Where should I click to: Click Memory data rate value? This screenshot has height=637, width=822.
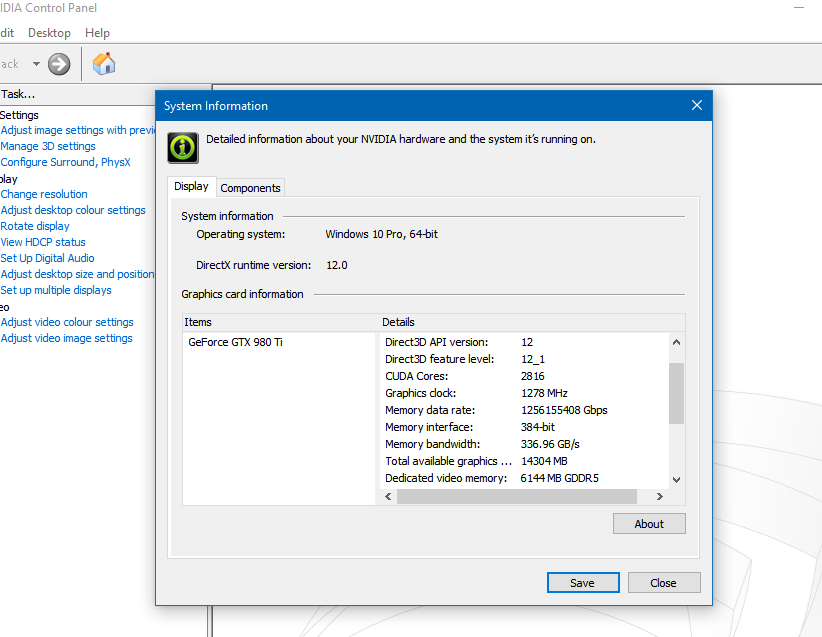pyautogui.click(x=564, y=410)
